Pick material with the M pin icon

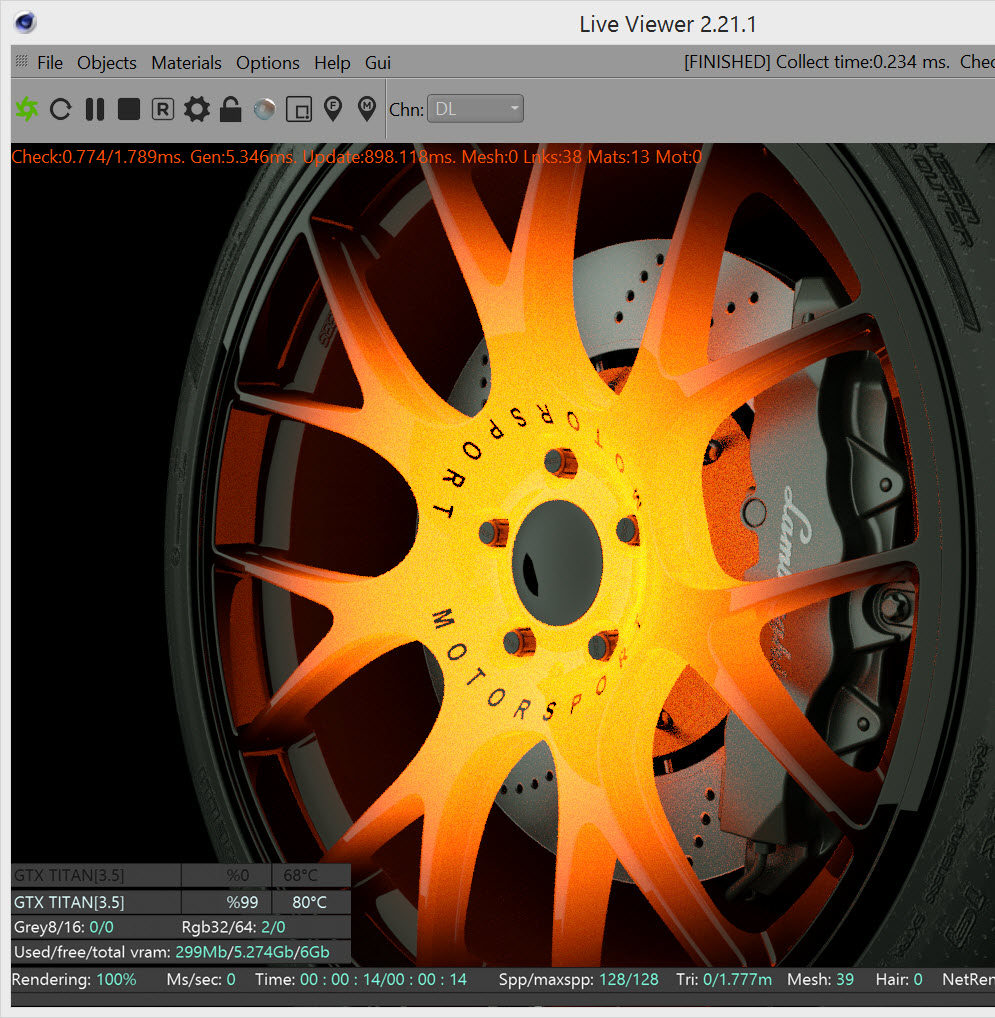[x=367, y=109]
